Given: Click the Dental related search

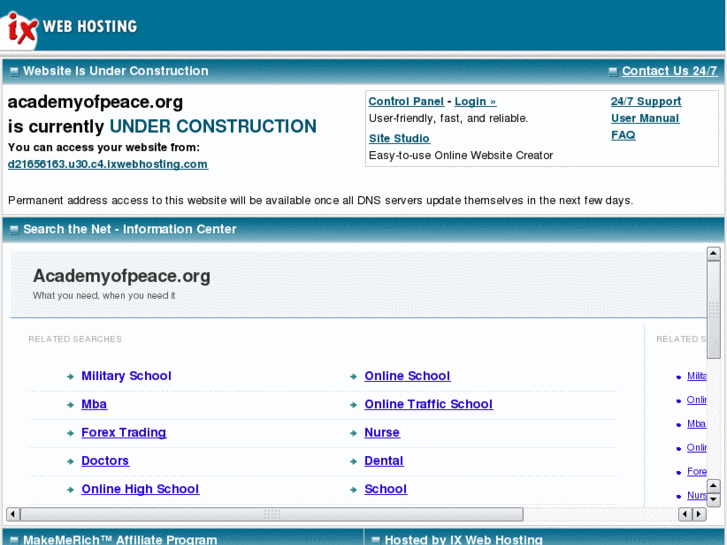Looking at the screenshot, I should pos(383,461).
